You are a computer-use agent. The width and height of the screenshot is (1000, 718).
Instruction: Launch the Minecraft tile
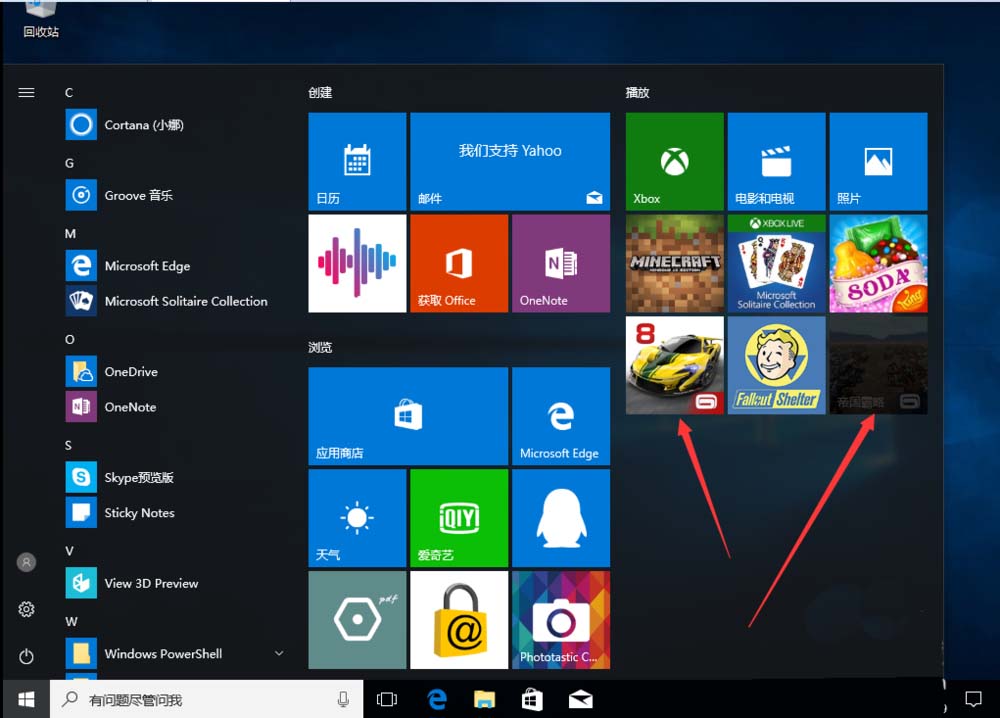click(x=674, y=263)
